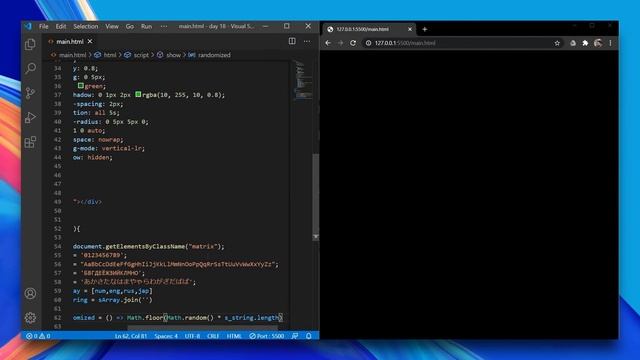The image size is (640, 360).
Task: Open the Run menu
Action: pos(147,26)
